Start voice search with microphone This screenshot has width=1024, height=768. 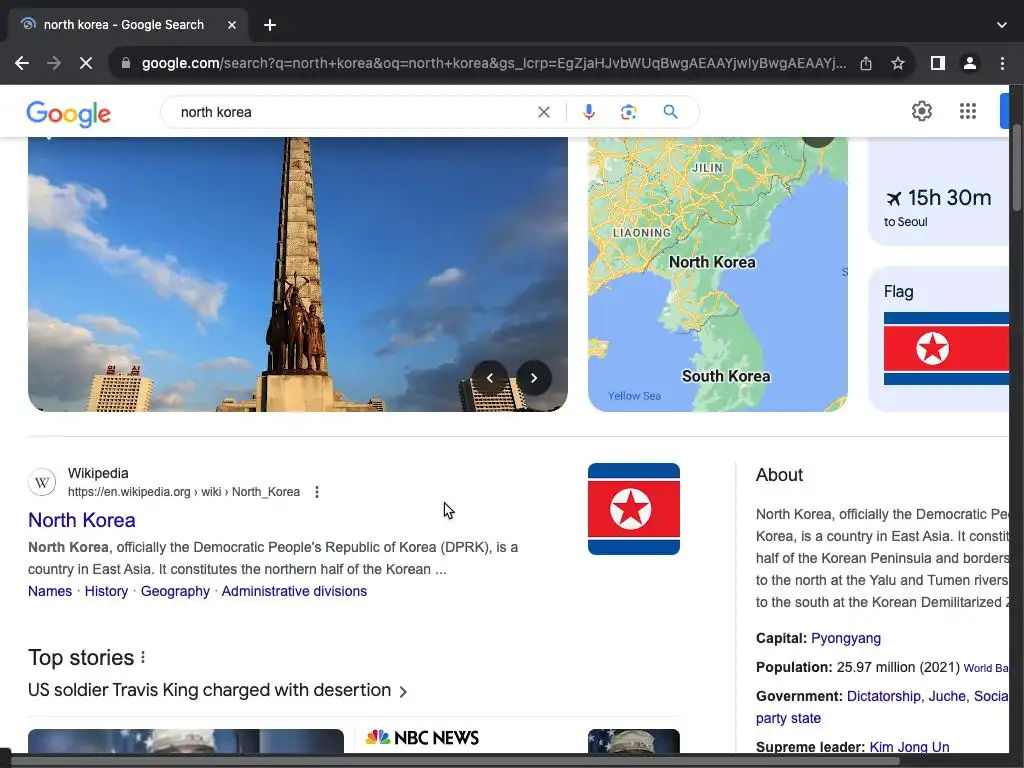click(588, 112)
